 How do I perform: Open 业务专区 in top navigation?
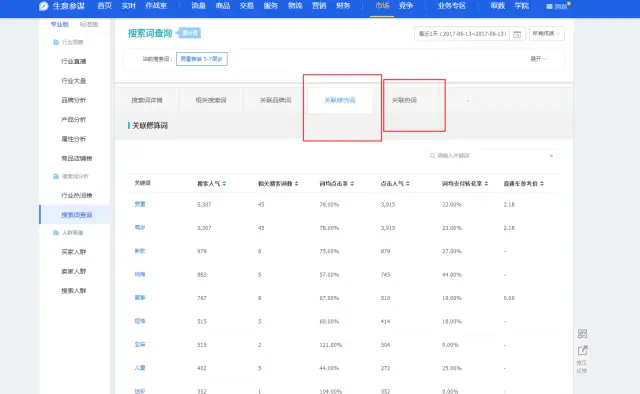tap(451, 6)
